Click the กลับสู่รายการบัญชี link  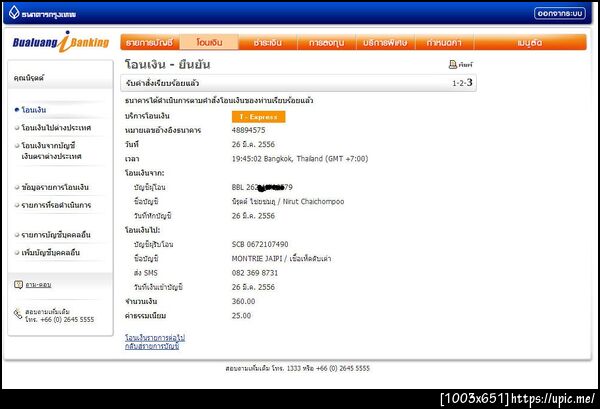tap(152, 346)
